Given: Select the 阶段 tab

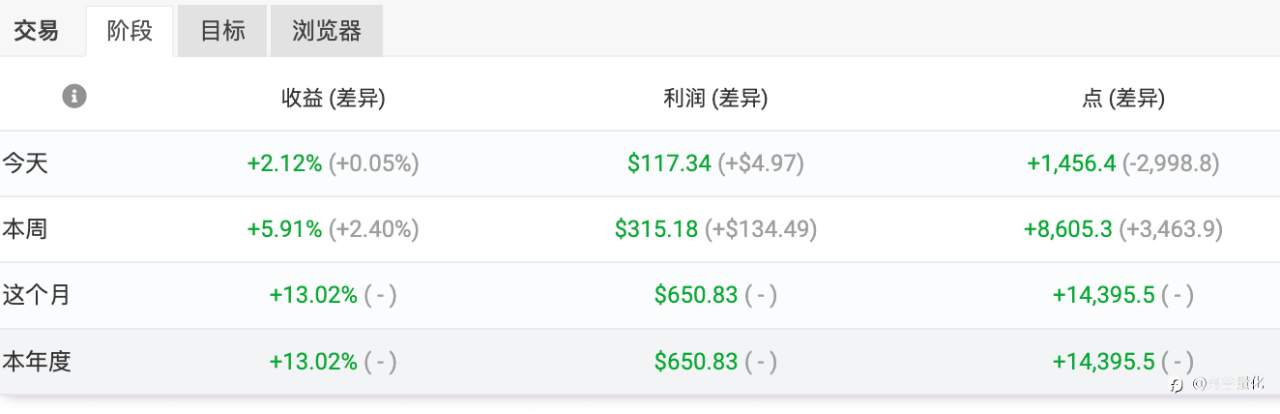Looking at the screenshot, I should tap(130, 31).
